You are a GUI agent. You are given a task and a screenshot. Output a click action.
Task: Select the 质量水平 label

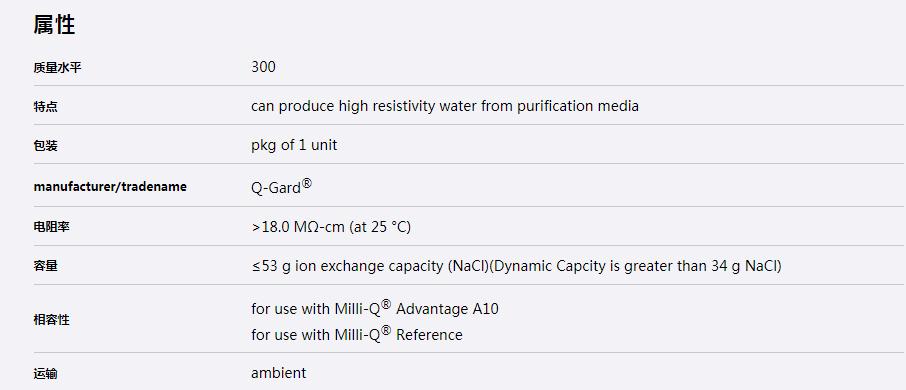coord(57,68)
